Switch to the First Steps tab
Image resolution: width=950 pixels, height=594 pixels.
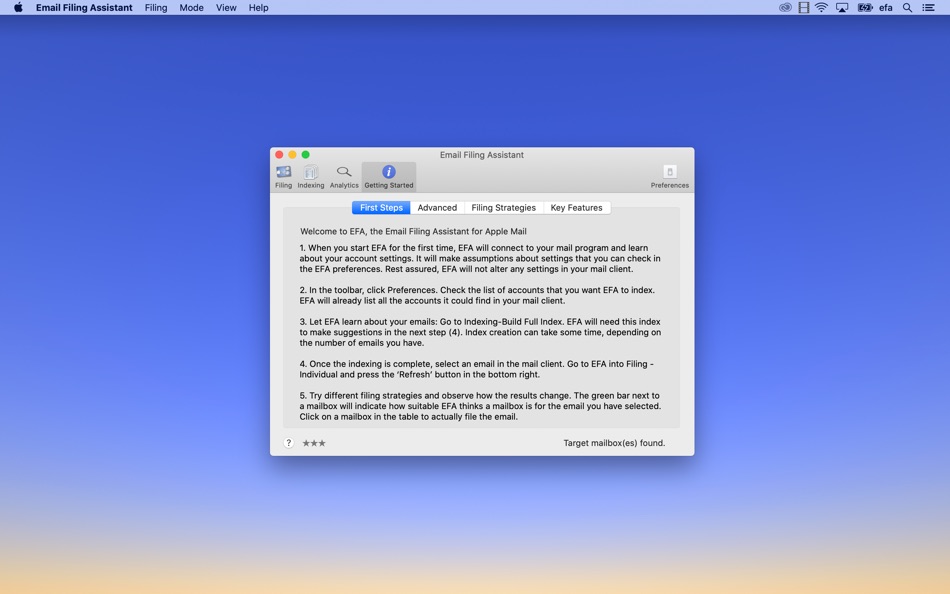coord(381,207)
